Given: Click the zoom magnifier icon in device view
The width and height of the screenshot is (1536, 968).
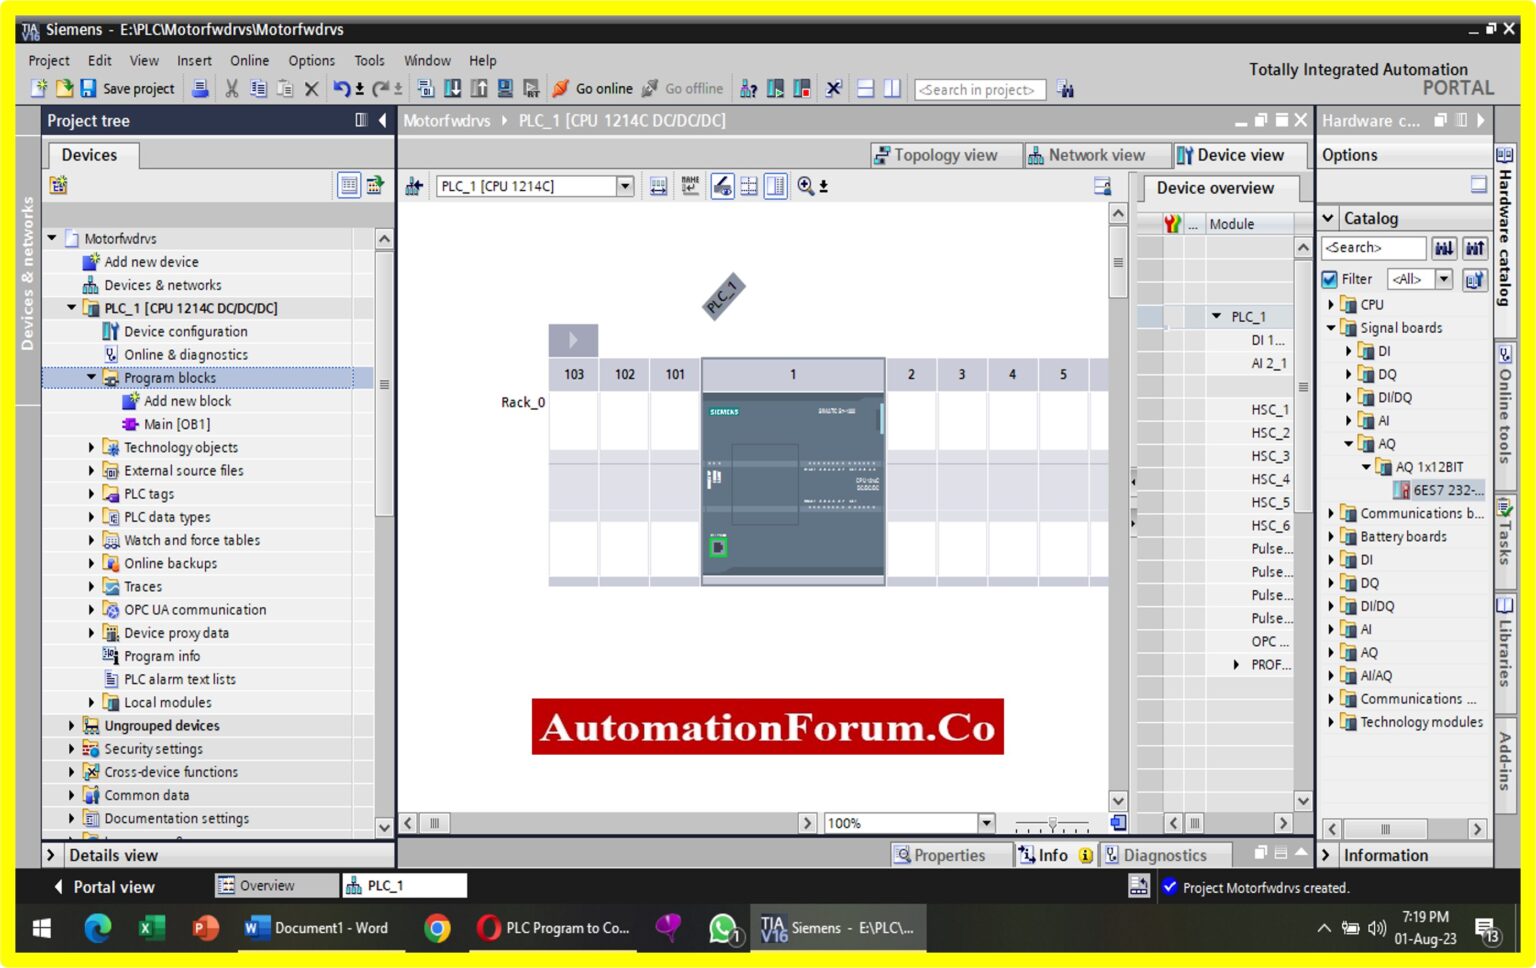Looking at the screenshot, I should pyautogui.click(x=806, y=186).
